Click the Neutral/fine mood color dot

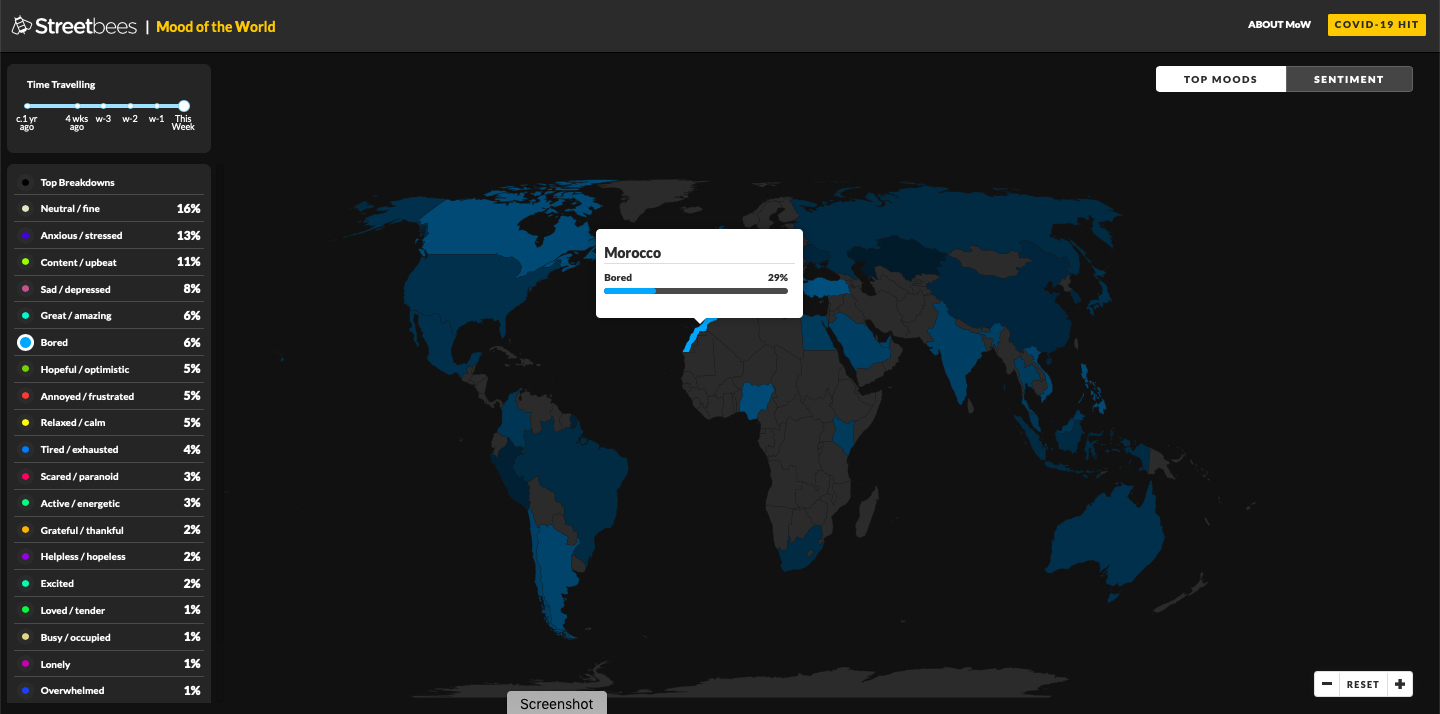click(x=25, y=208)
